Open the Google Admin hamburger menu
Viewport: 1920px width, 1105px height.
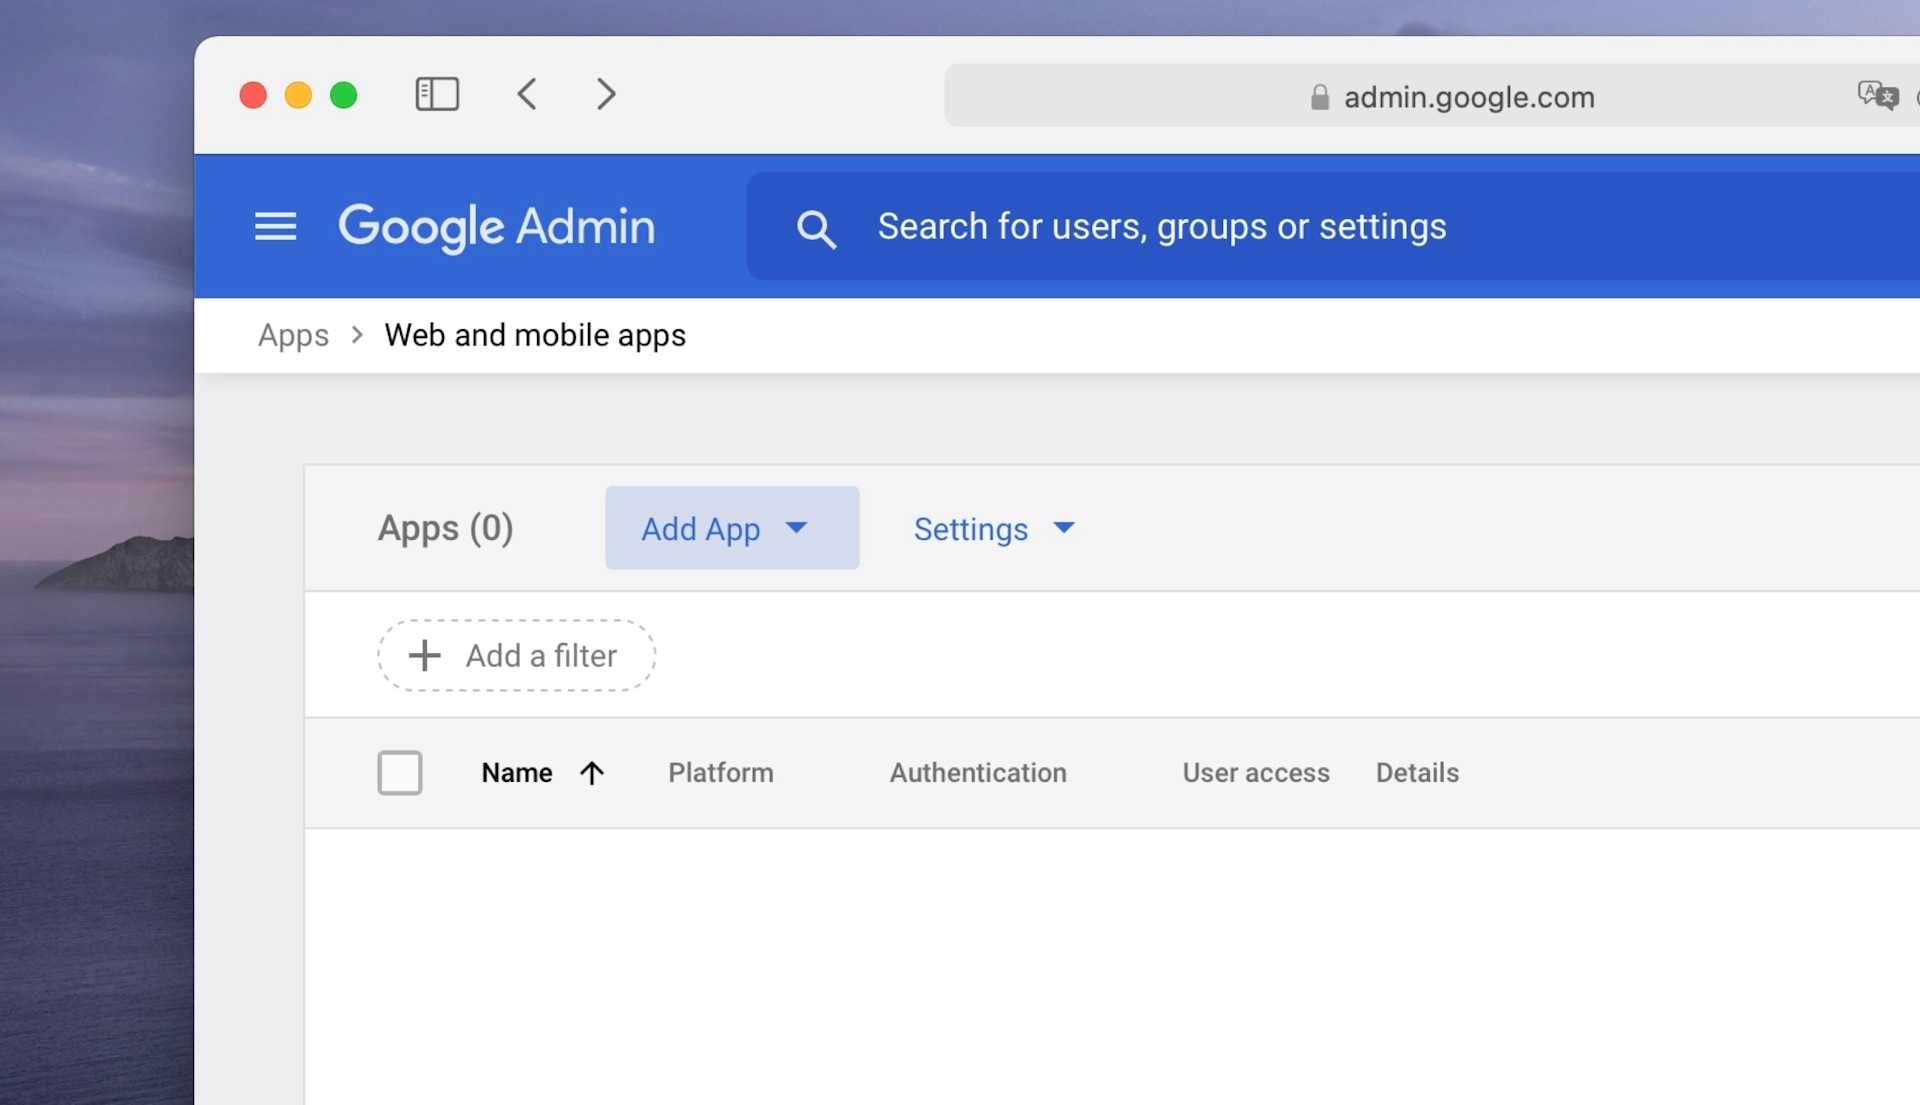pos(275,226)
